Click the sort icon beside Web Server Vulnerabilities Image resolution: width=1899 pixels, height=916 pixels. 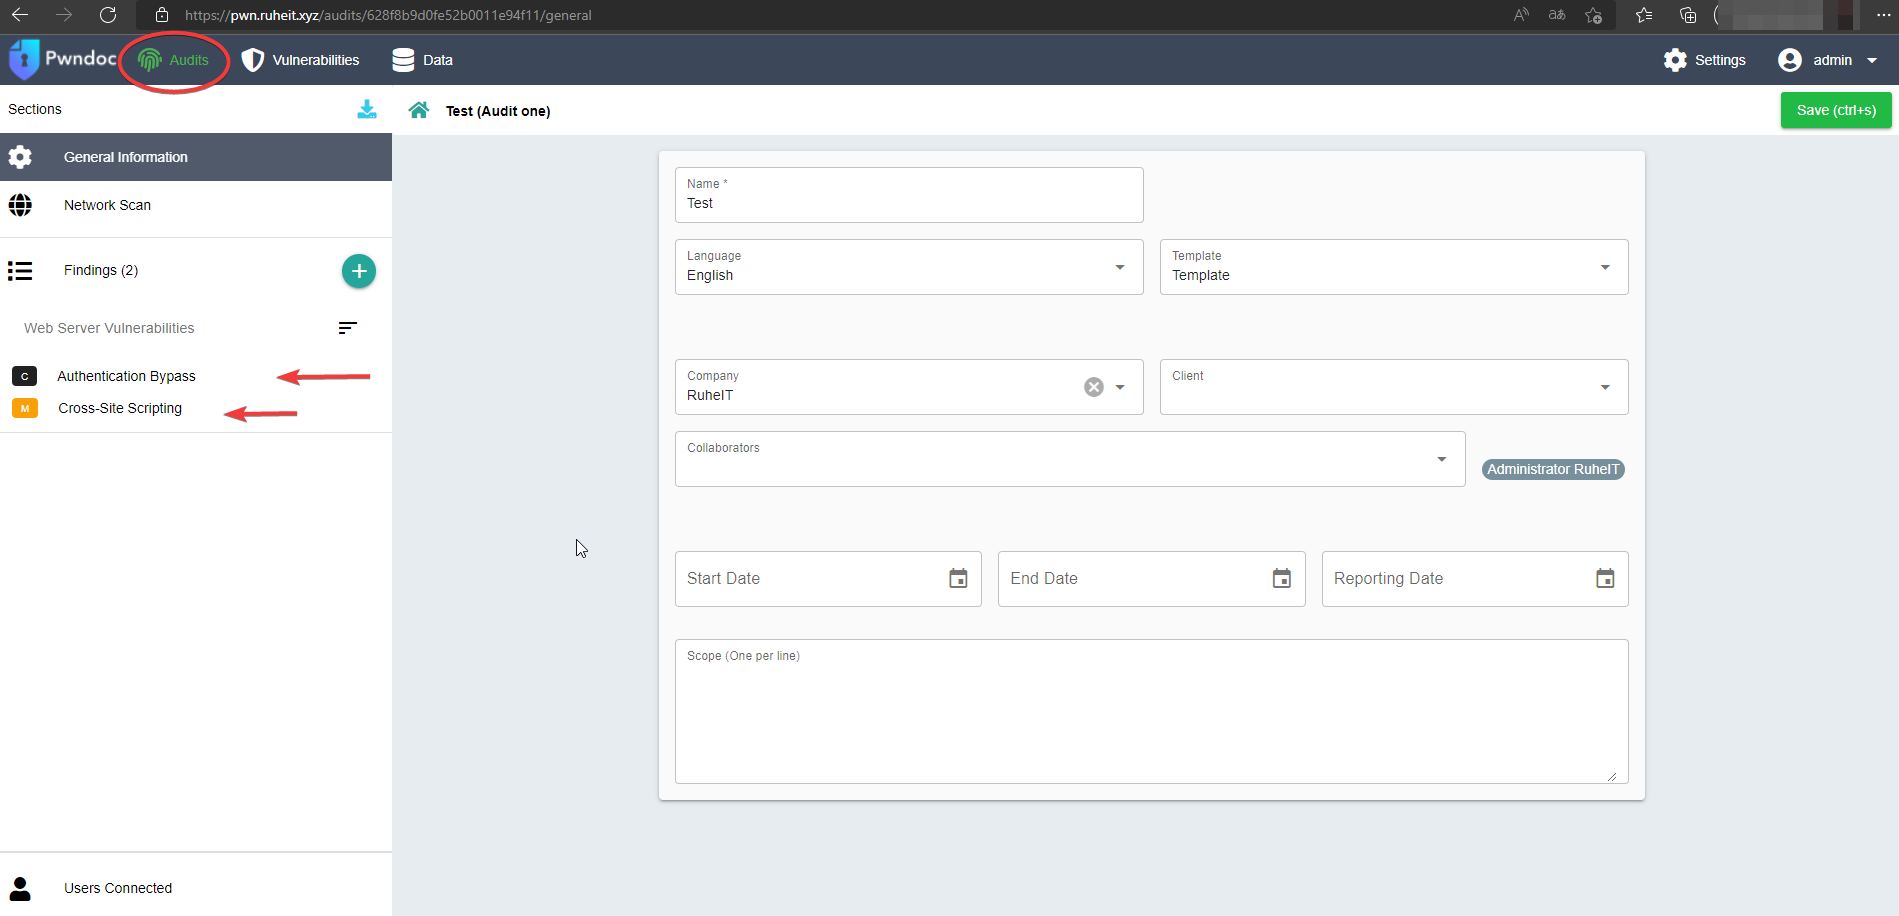pos(347,328)
